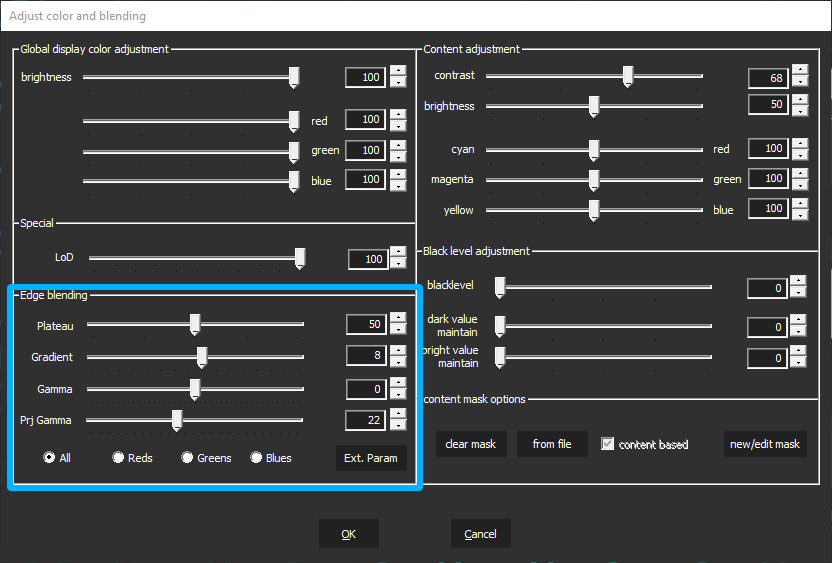Decrease Gradient value with down arrow
832x563 pixels.
pos(398,362)
